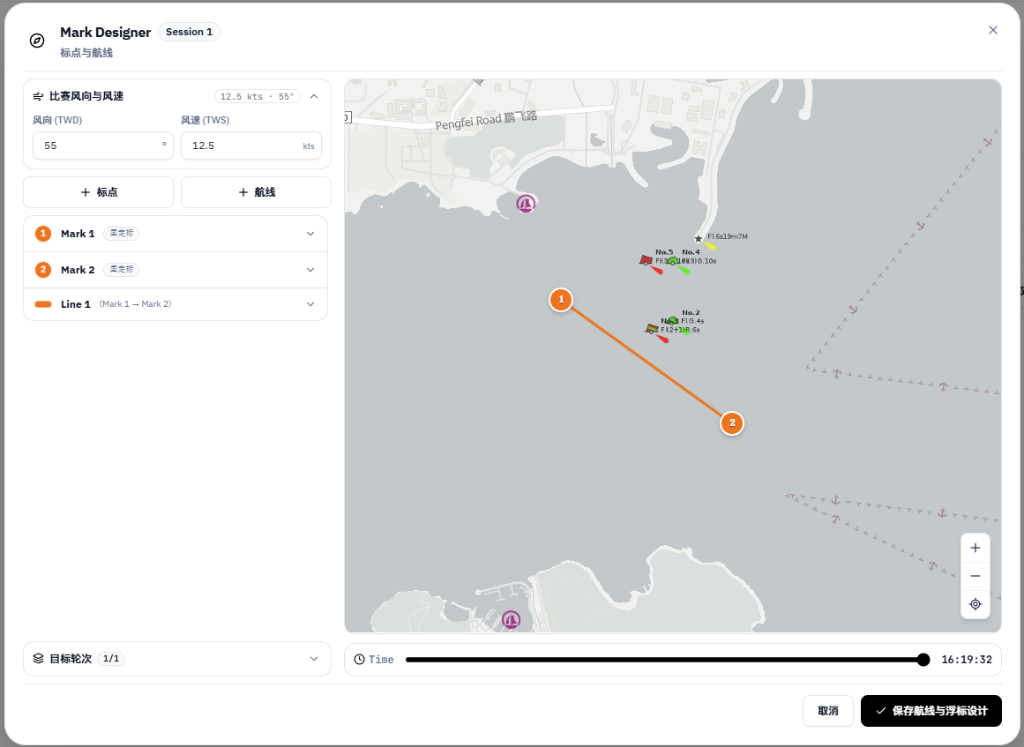The image size is (1024, 747).
Task: Expand the Mark 2 row
Action: [x=310, y=270]
